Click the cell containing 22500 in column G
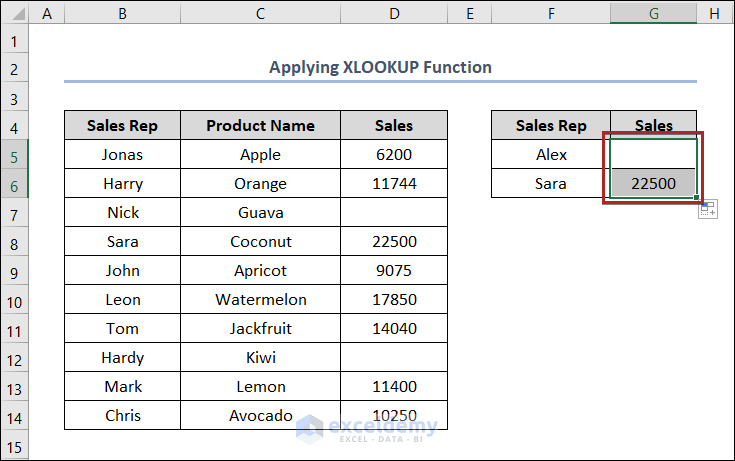 pos(653,184)
